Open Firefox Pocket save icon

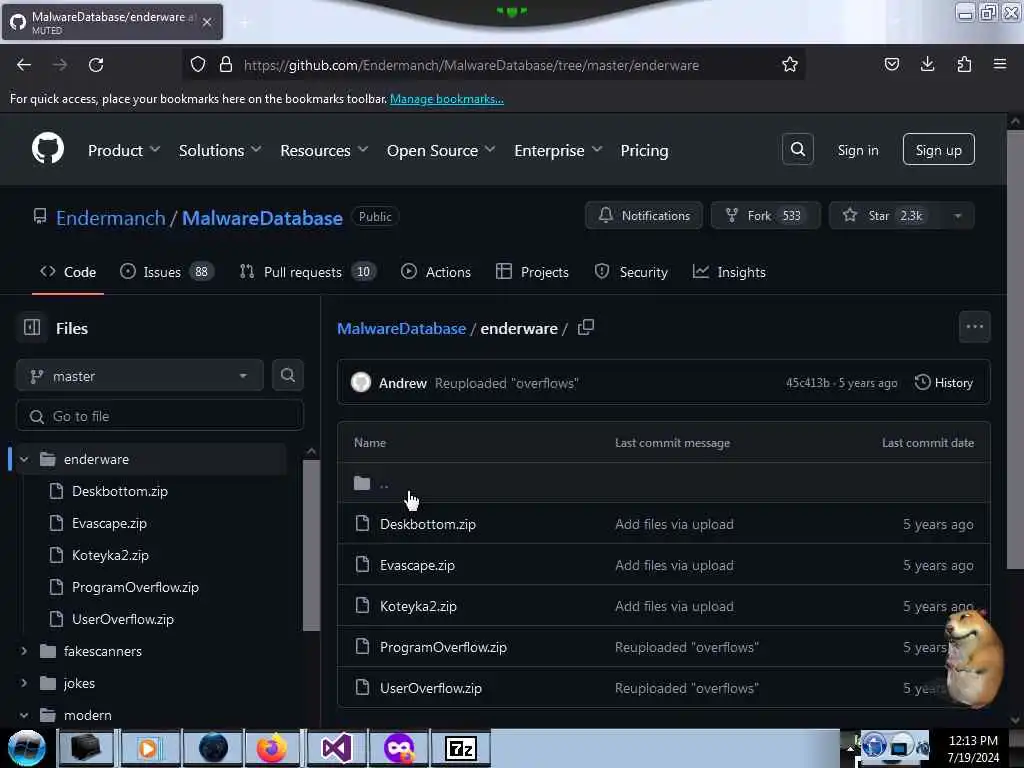click(x=891, y=64)
